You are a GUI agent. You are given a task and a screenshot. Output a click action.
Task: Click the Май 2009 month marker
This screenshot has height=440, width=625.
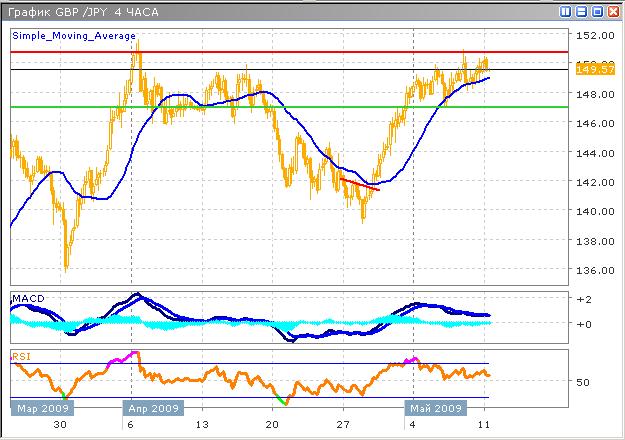point(434,408)
